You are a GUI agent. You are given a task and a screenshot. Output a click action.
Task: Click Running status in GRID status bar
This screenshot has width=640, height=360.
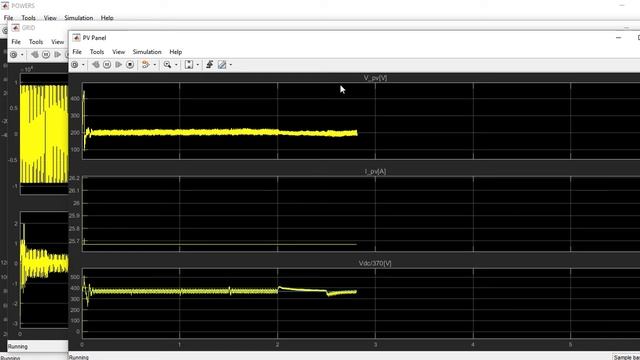[18, 347]
